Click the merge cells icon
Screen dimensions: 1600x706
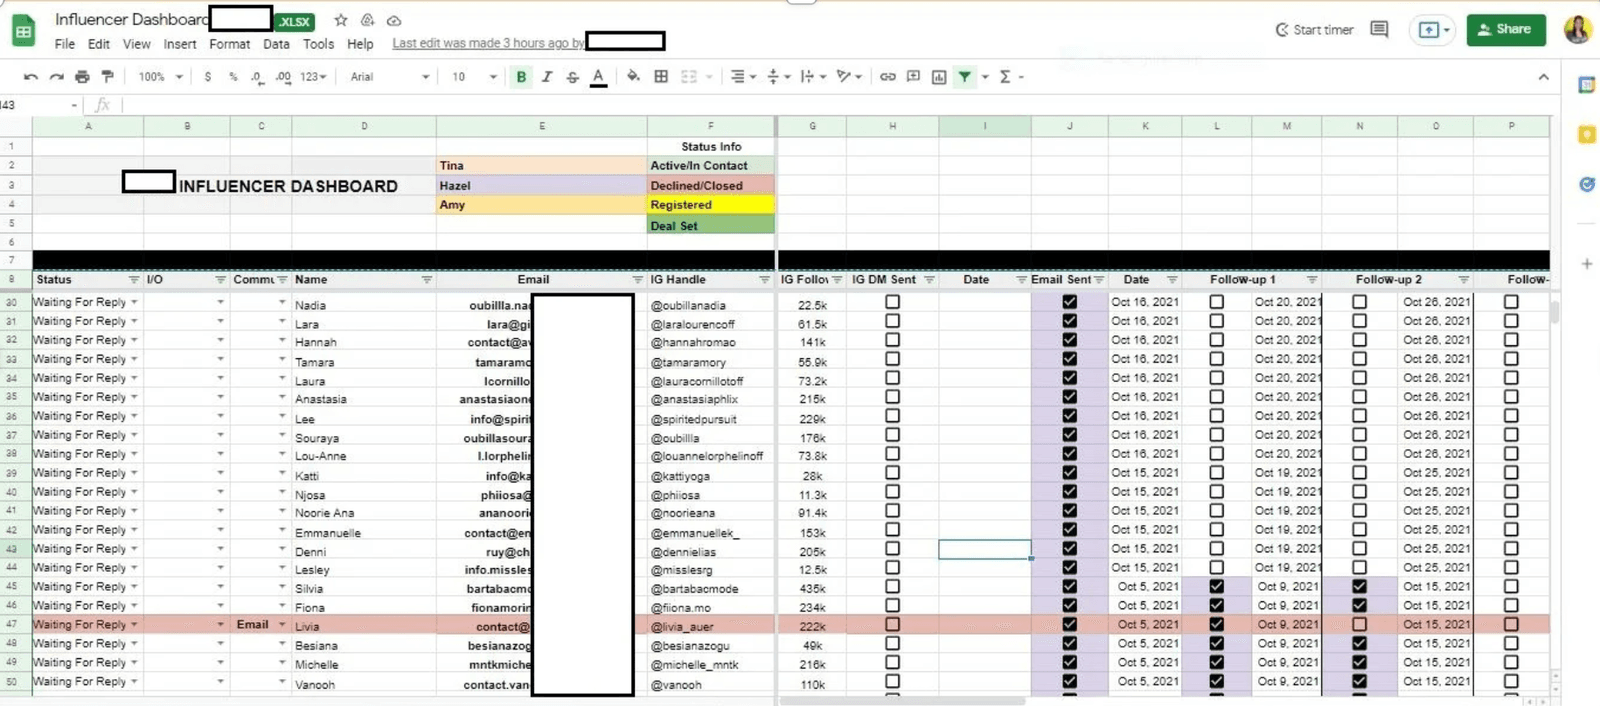click(x=689, y=77)
